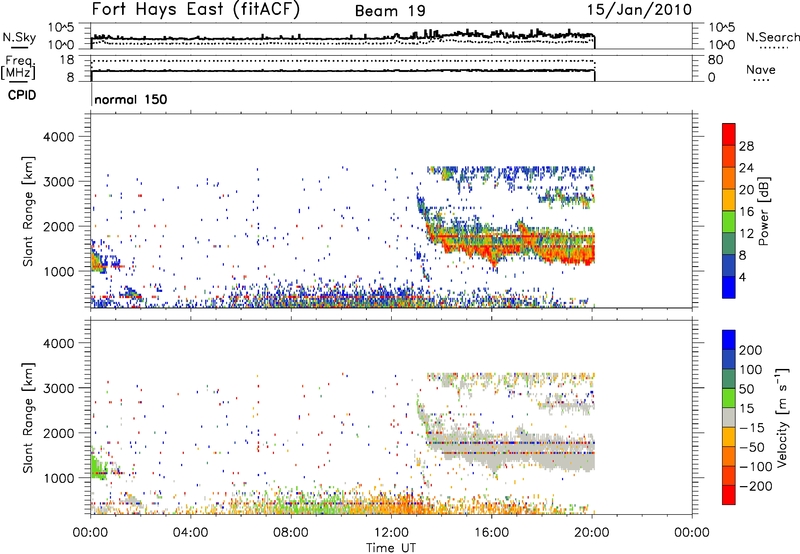Click the '18' tick on frequency axis
Image resolution: width=800 pixels, height=554 pixels.
(x=66, y=60)
